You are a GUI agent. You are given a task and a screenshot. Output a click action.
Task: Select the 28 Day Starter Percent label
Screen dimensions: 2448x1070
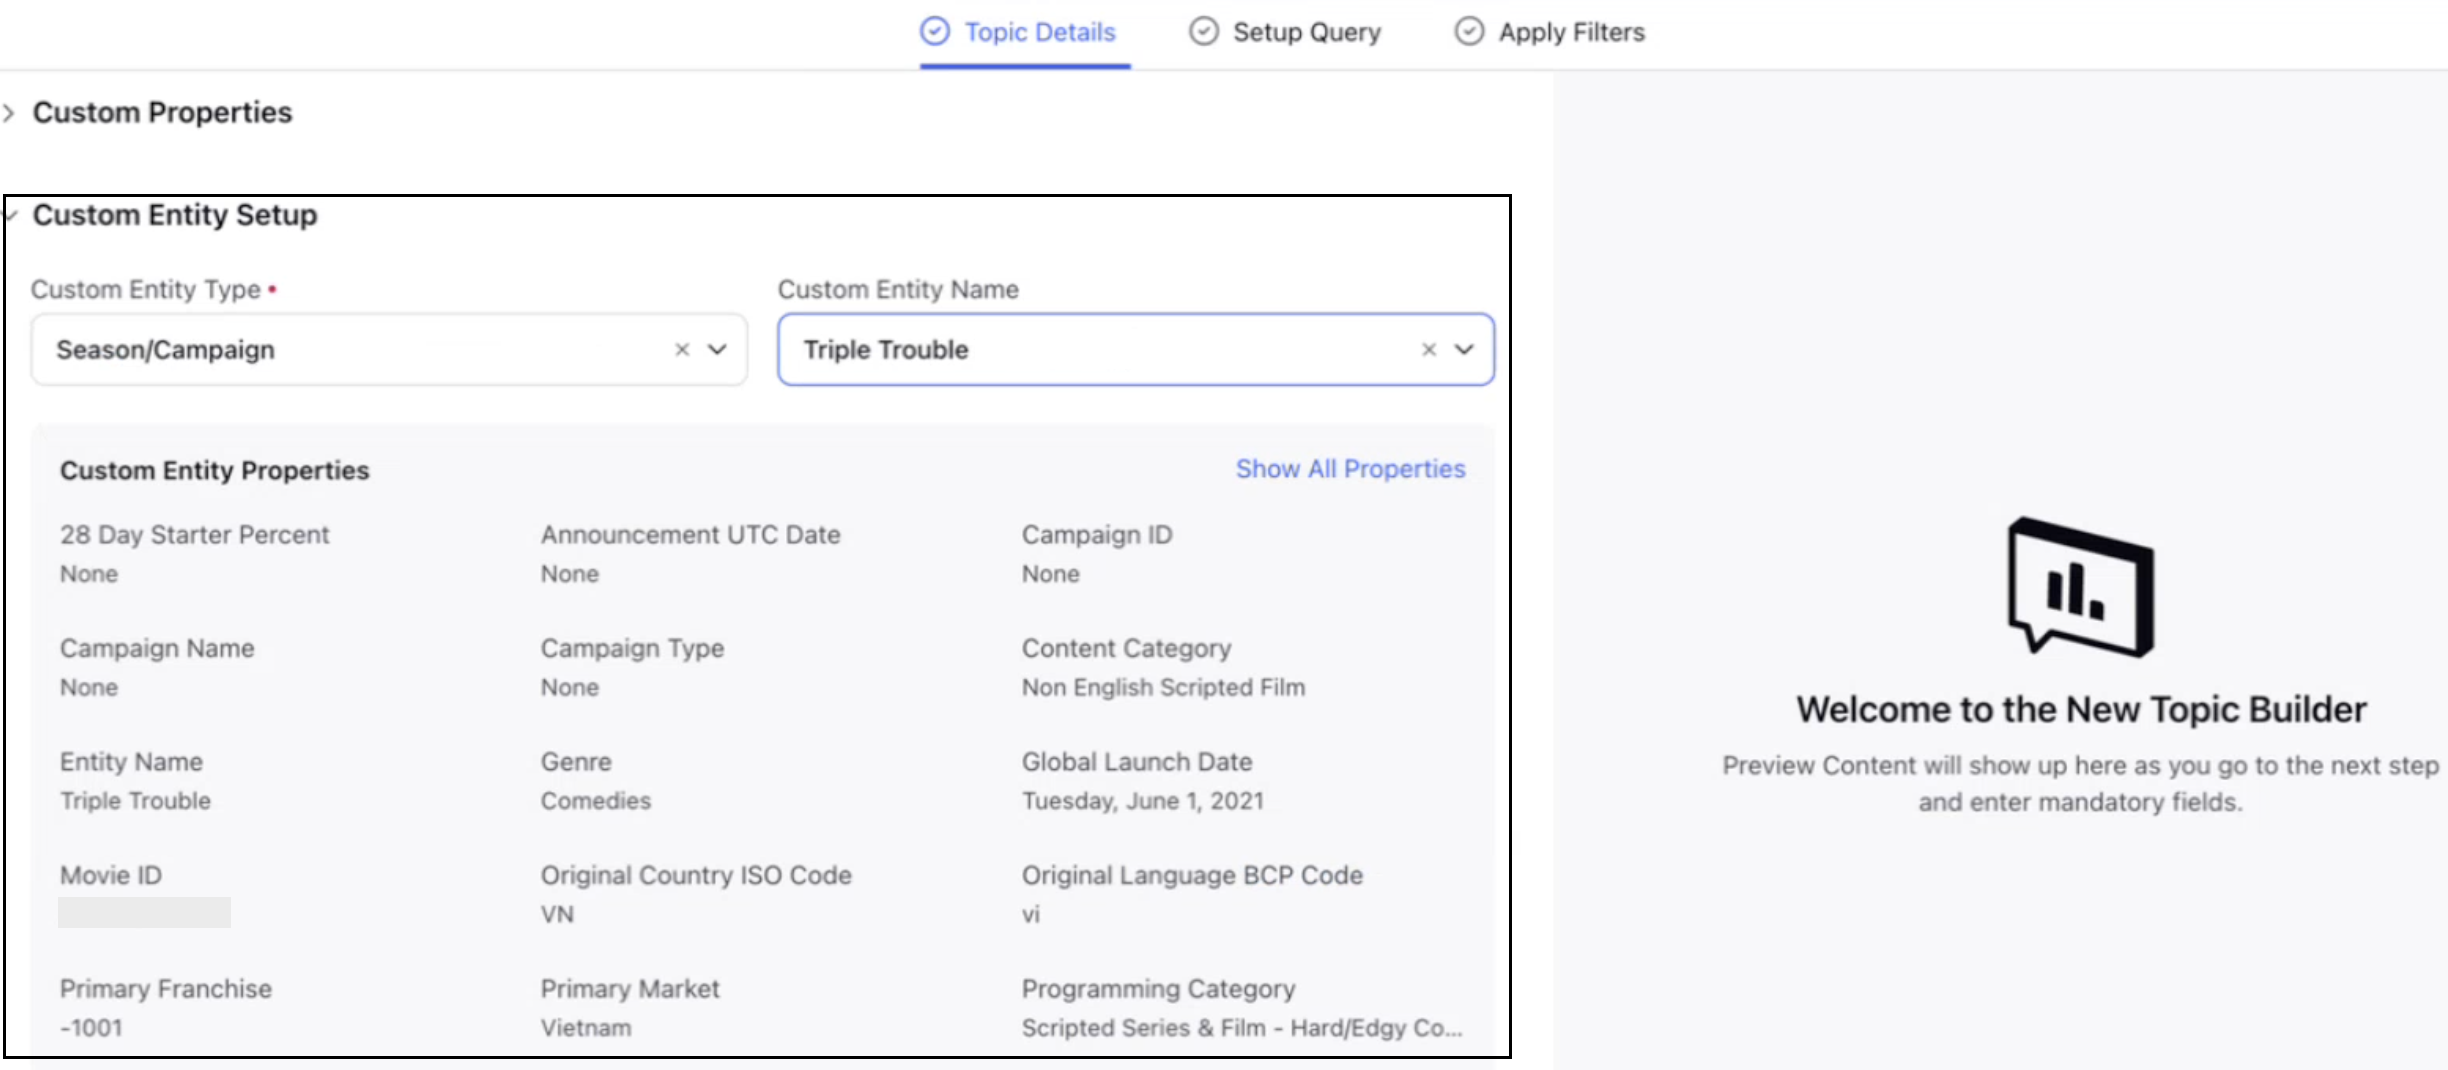(x=194, y=535)
